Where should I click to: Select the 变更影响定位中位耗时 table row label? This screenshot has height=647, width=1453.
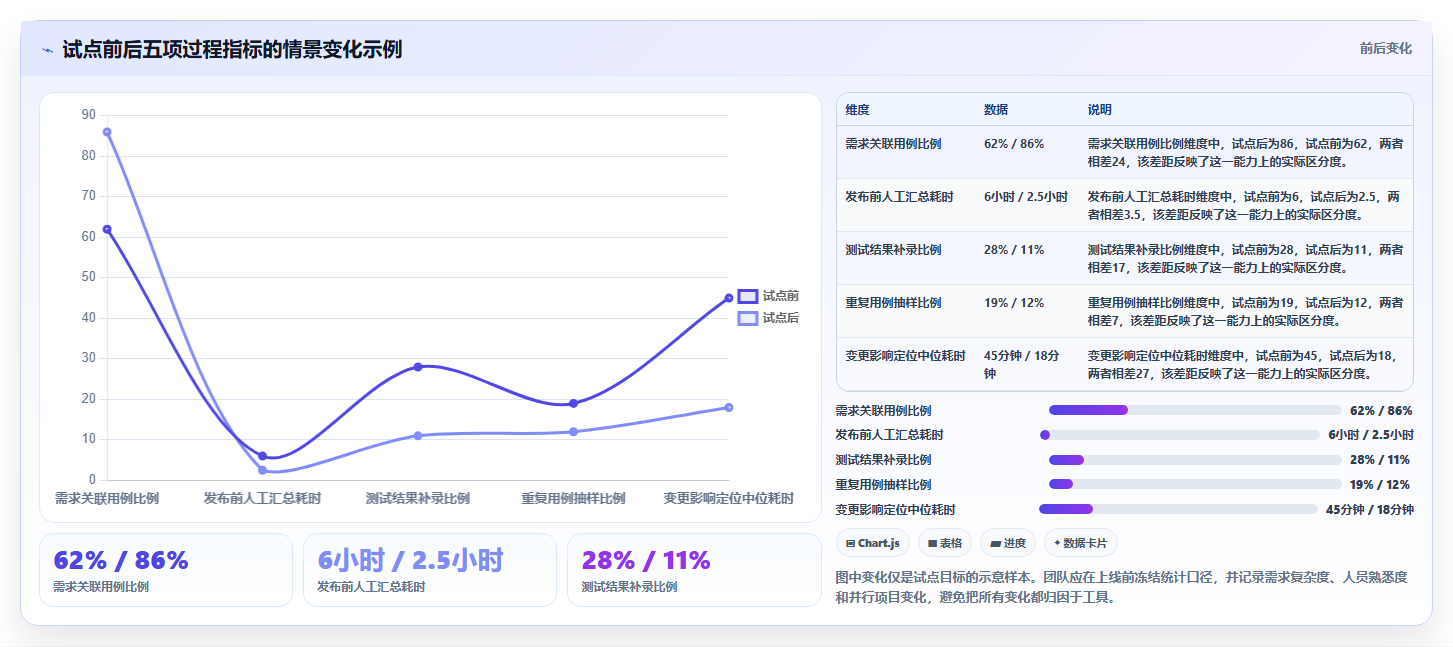click(905, 356)
